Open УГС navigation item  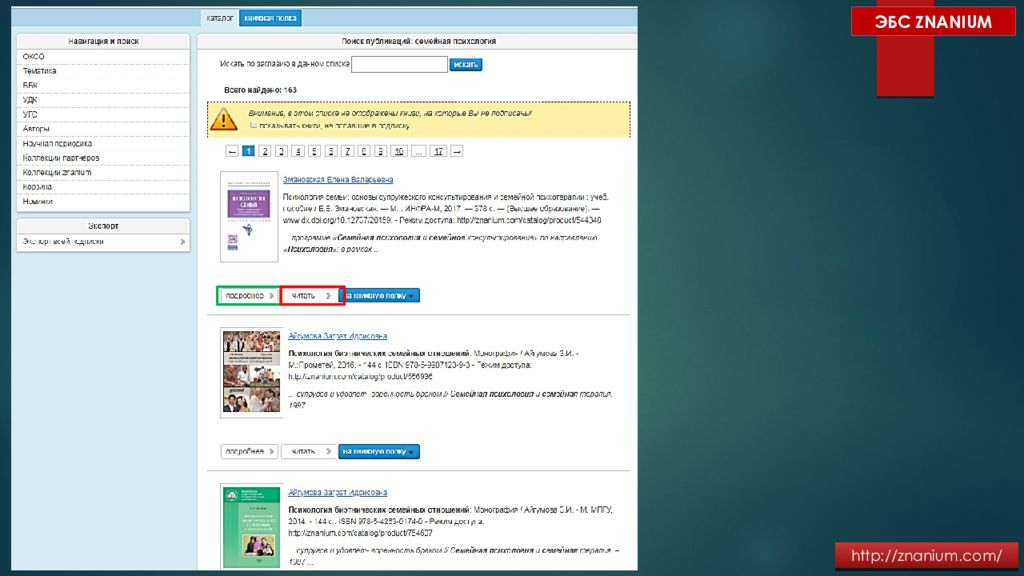[103, 114]
